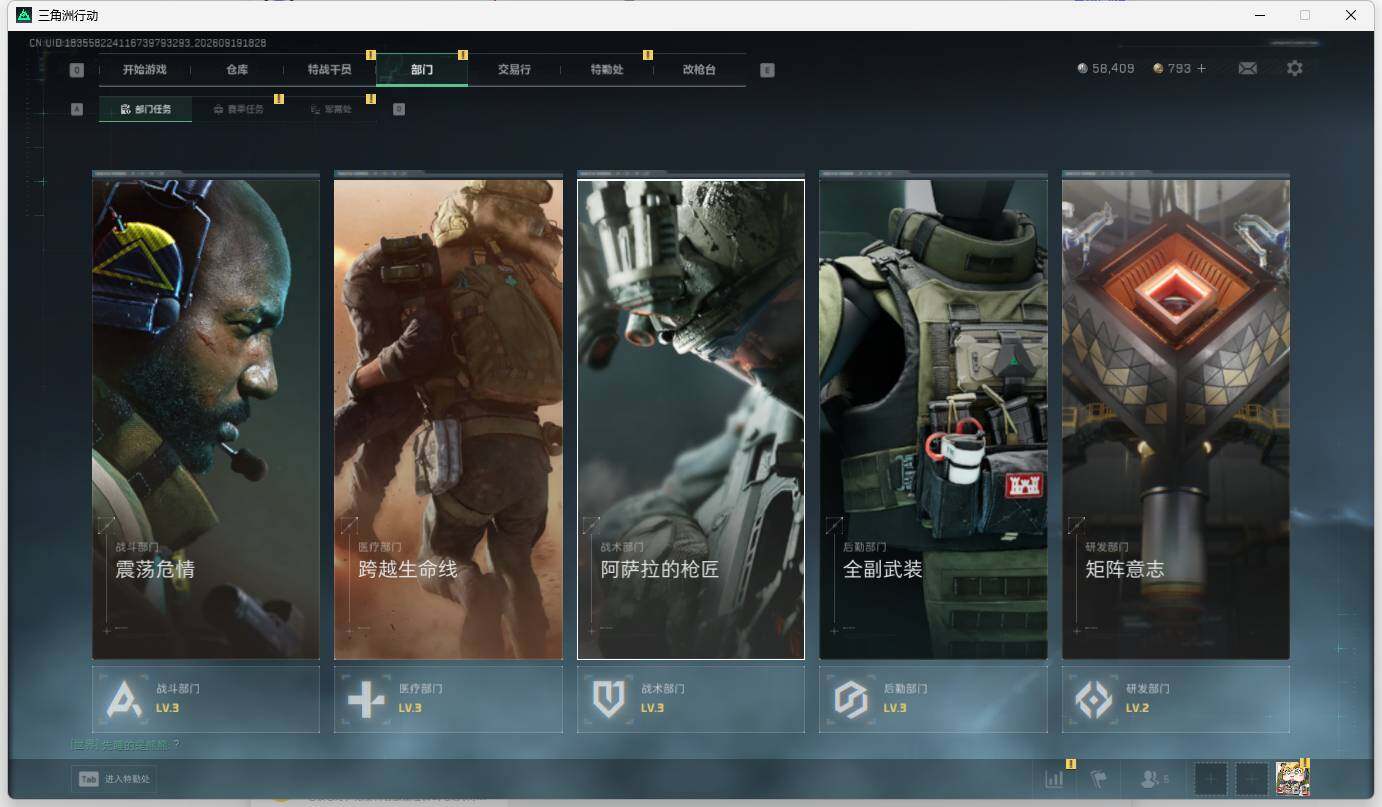1382x807 pixels.
Task: Click the 战斗部门 logo icon at LV.3
Action: click(x=125, y=699)
